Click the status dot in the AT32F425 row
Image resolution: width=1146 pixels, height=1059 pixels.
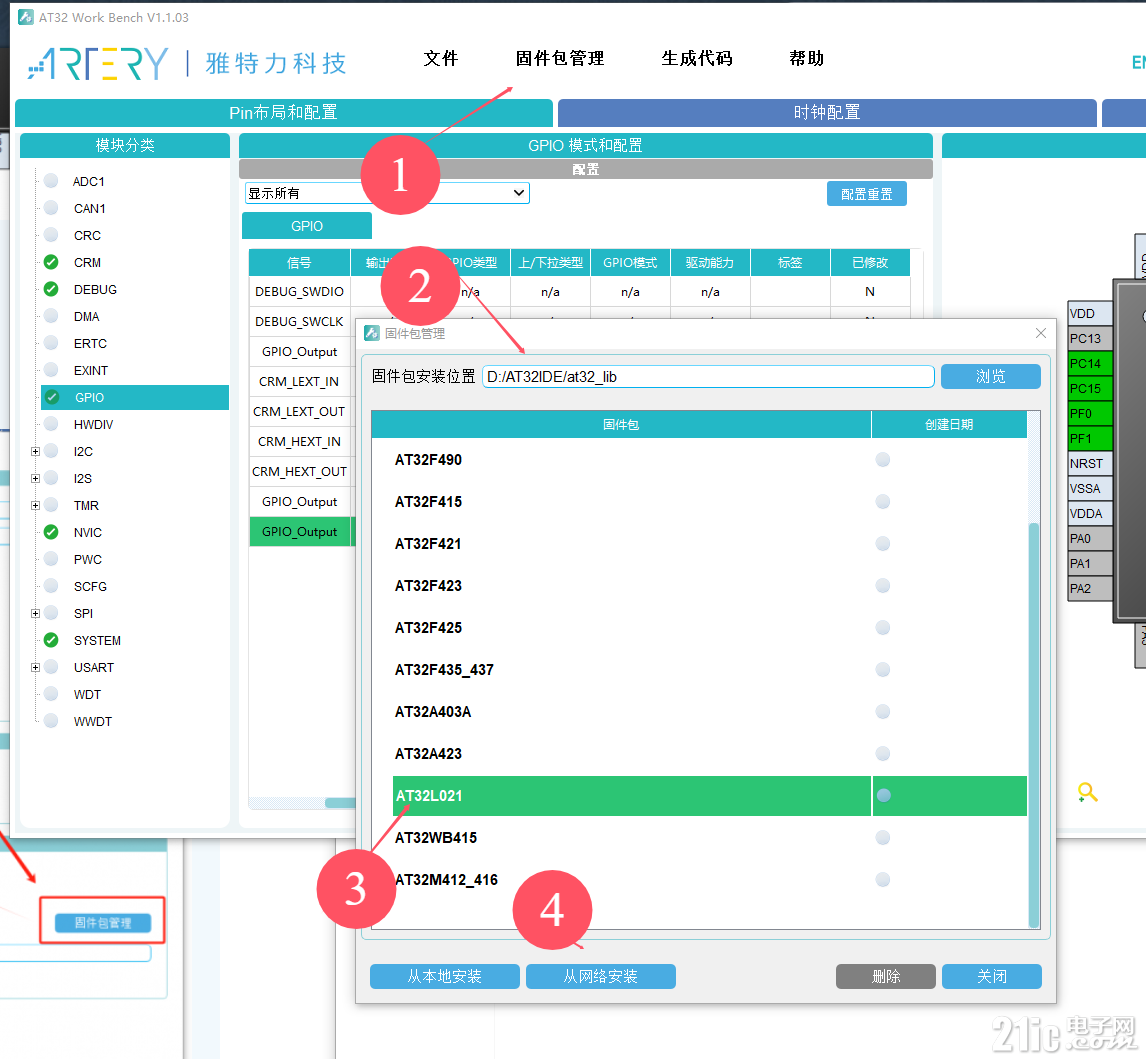pos(883,628)
